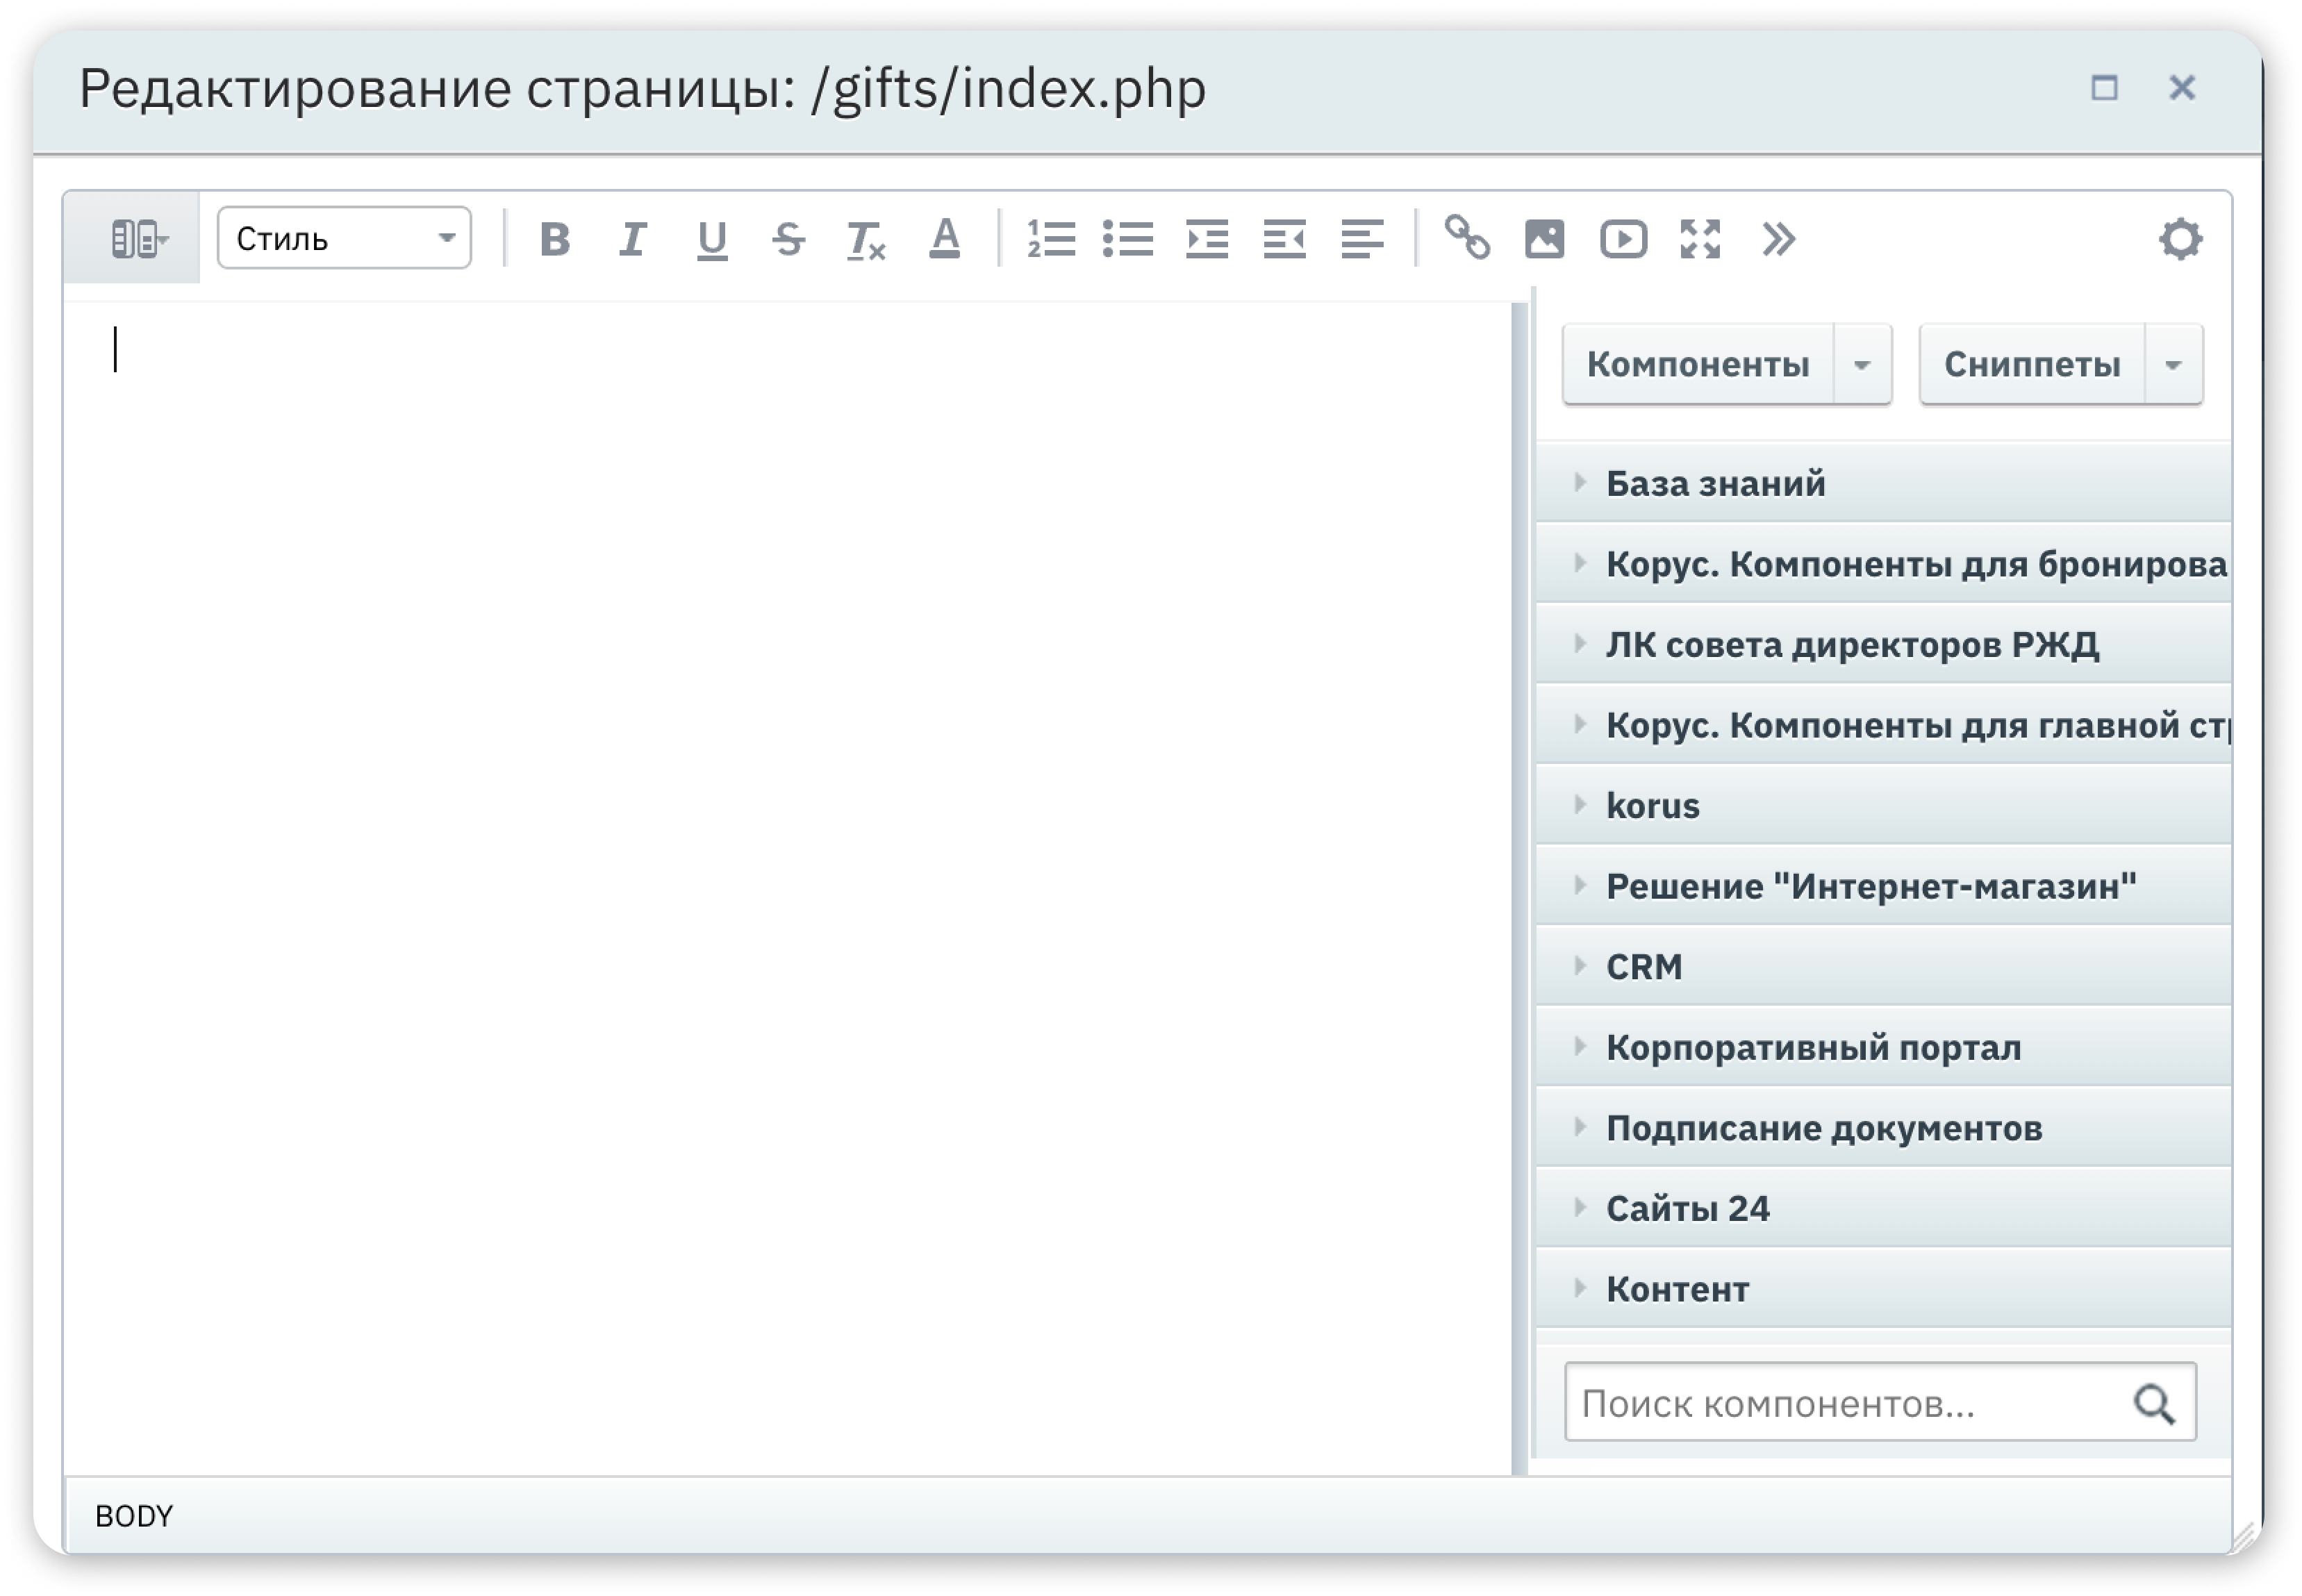Open the Компоненты dropdown arrow
The height and width of the screenshot is (1596, 2302).
(x=1862, y=364)
